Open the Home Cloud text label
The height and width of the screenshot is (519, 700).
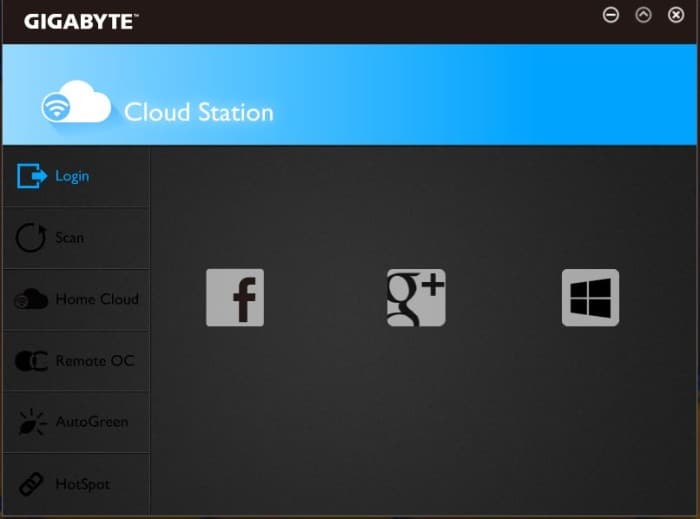(x=97, y=299)
